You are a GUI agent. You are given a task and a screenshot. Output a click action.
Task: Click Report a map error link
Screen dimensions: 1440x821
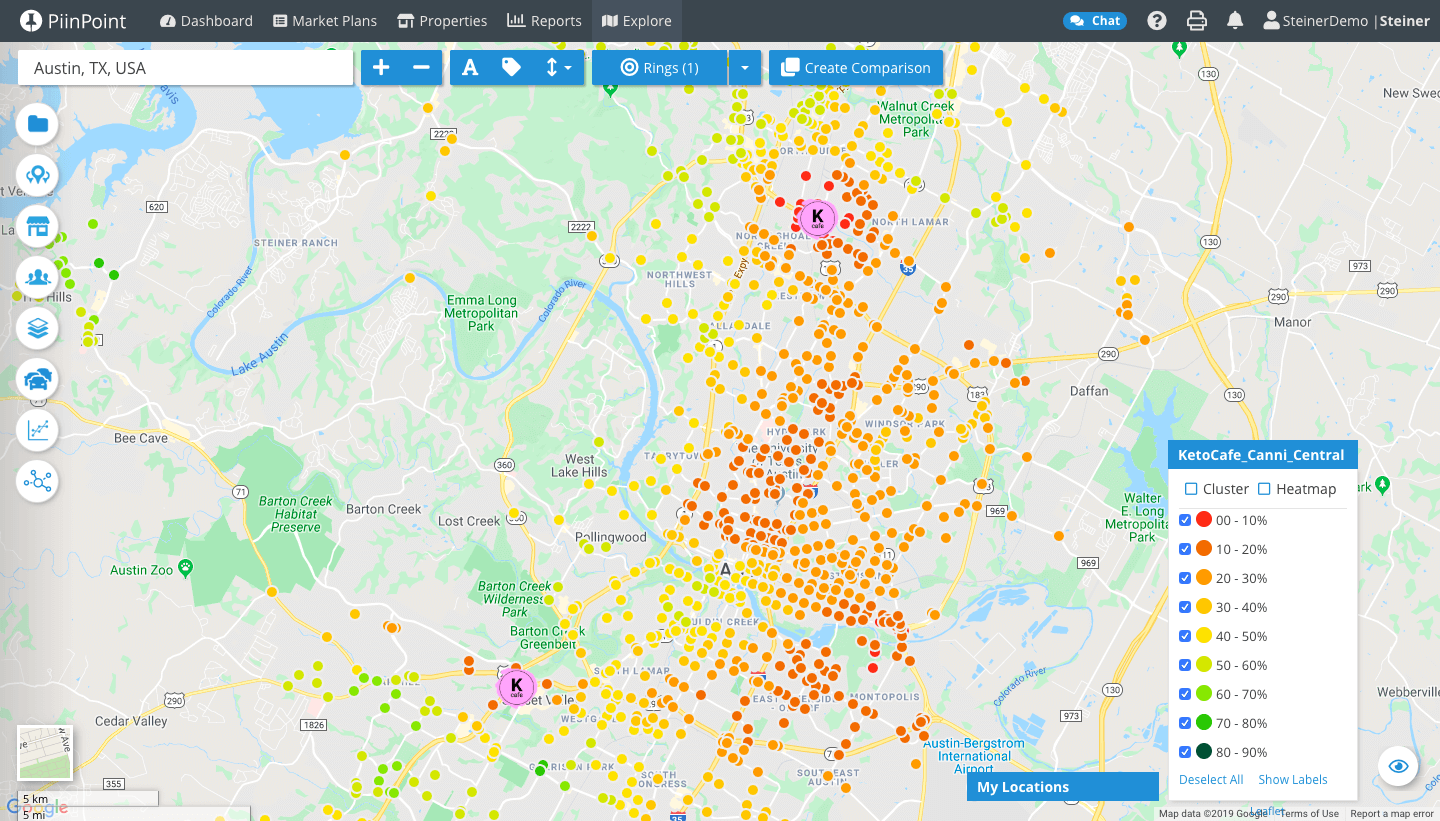click(x=1391, y=814)
